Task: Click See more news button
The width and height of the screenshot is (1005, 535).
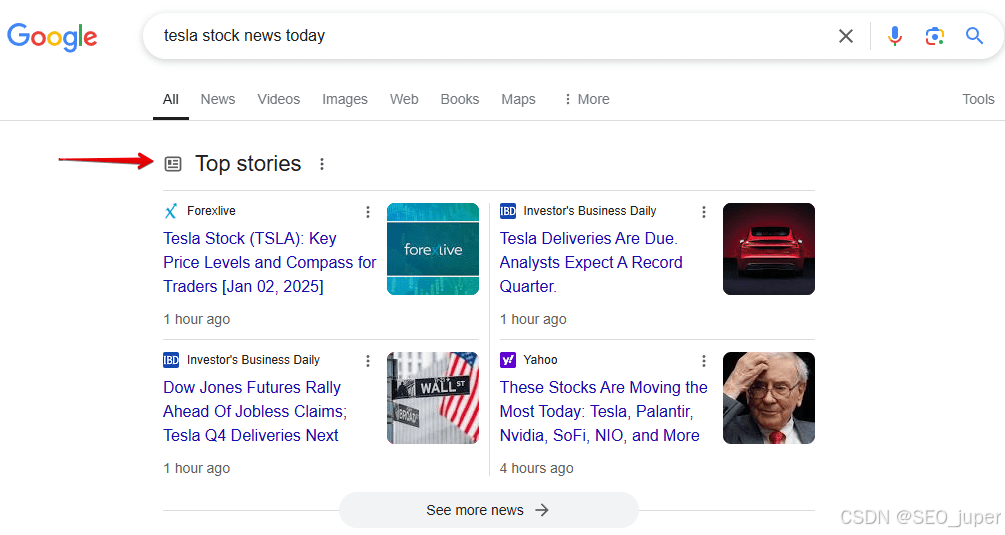Action: pos(488,510)
